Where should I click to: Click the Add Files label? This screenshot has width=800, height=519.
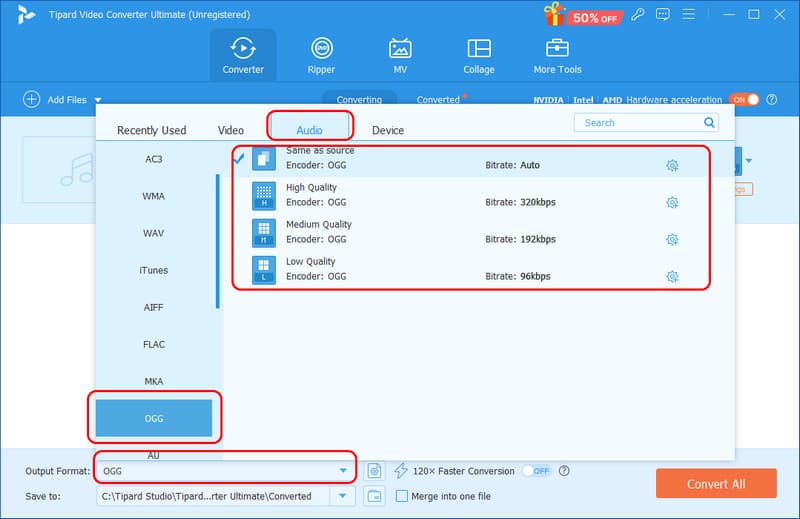(x=67, y=100)
